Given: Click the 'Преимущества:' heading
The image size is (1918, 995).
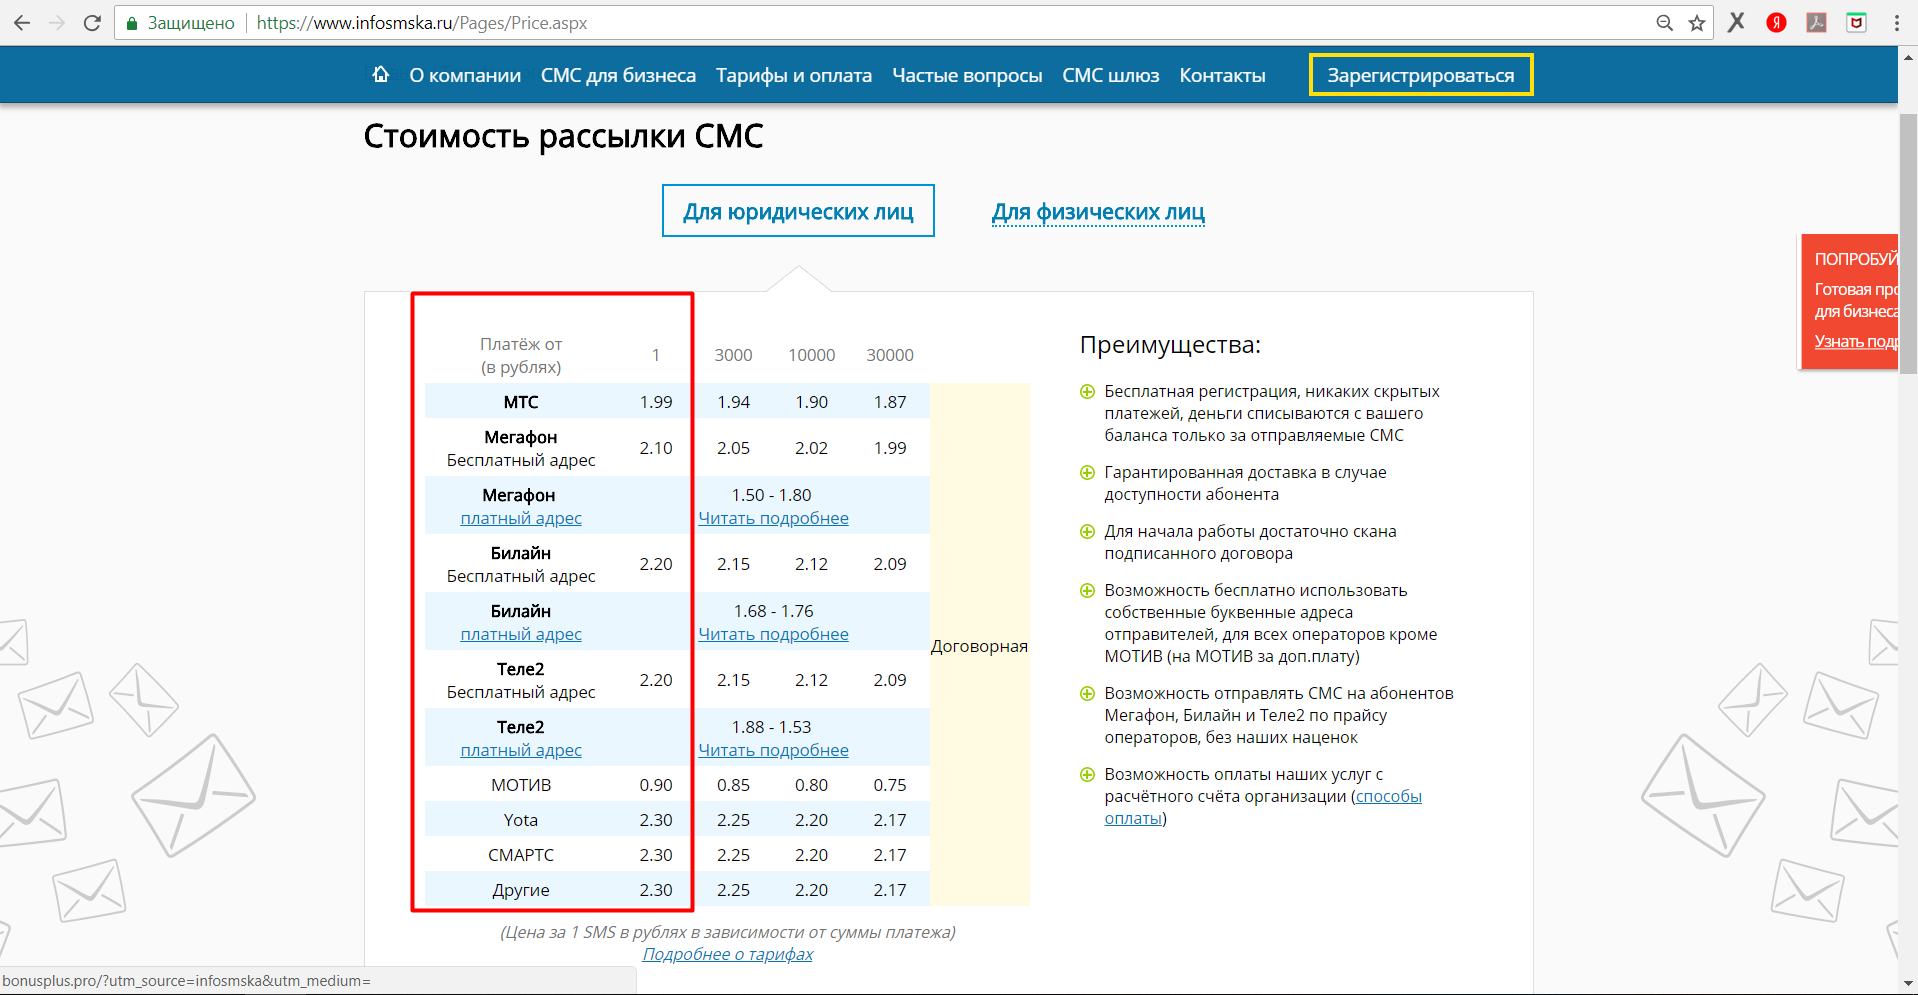Looking at the screenshot, I should (1170, 345).
